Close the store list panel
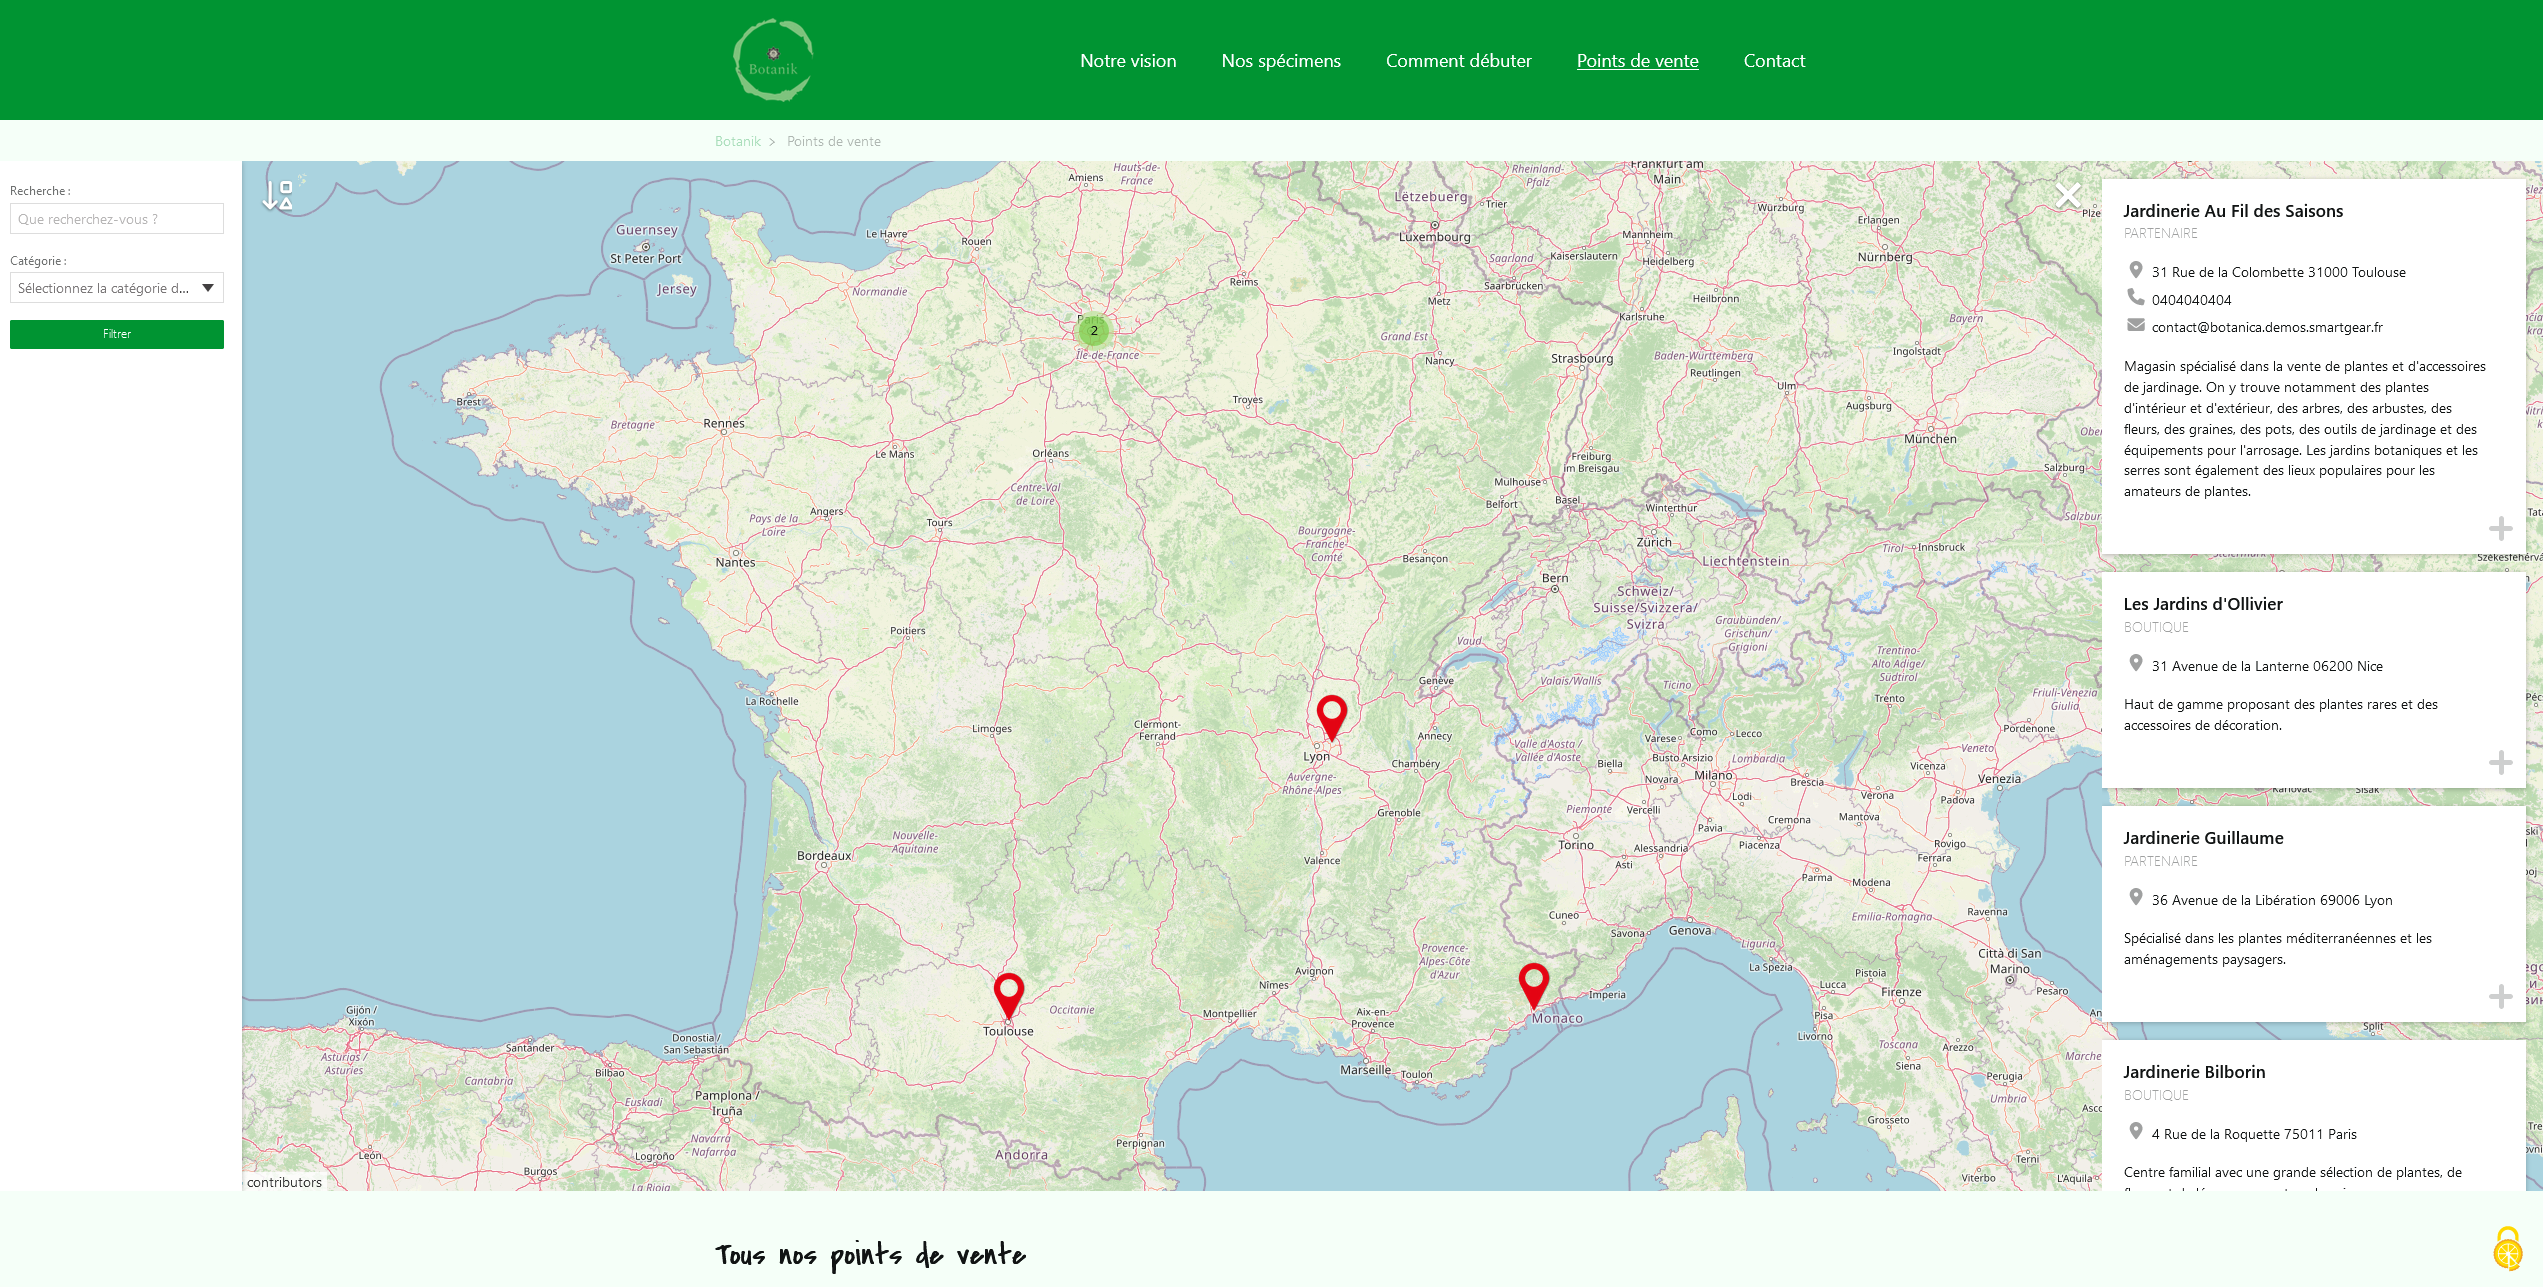Image resolution: width=2543 pixels, height=1287 pixels. (2067, 196)
